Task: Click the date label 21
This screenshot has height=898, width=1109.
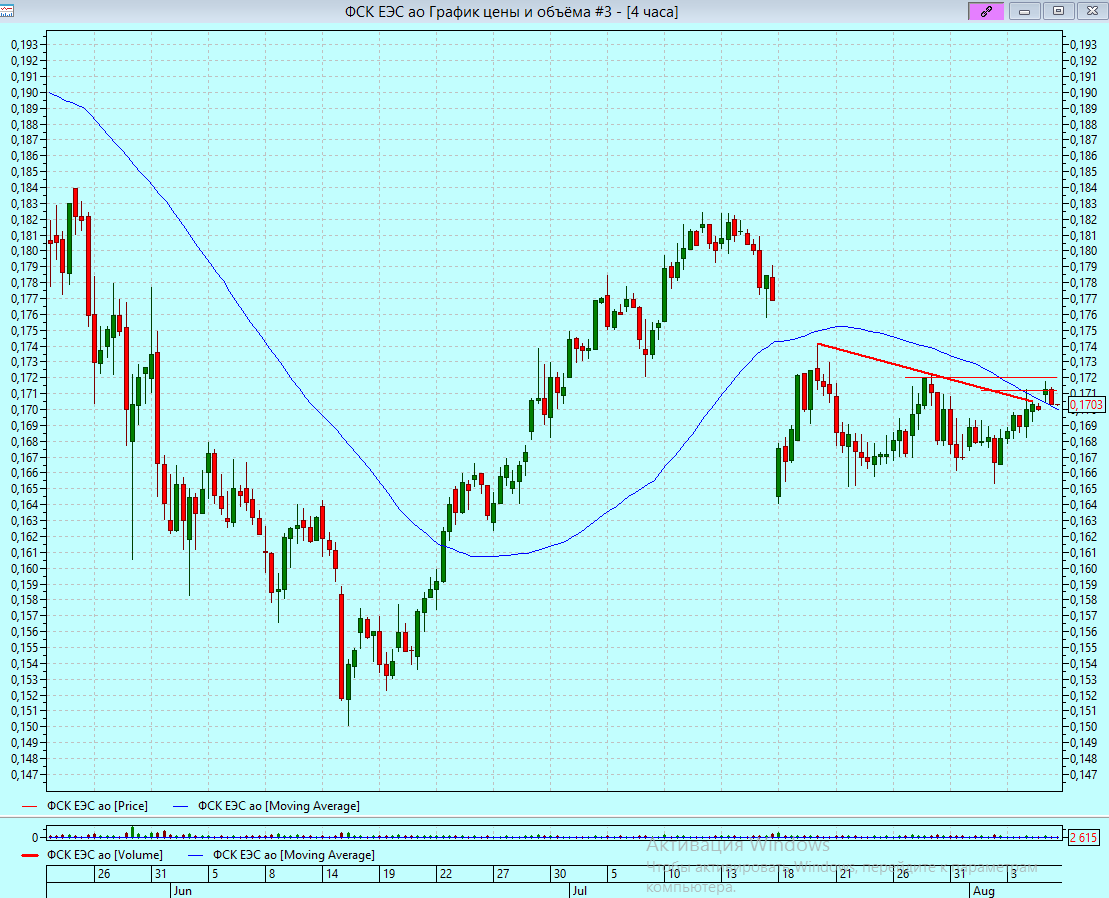Action: [845, 873]
